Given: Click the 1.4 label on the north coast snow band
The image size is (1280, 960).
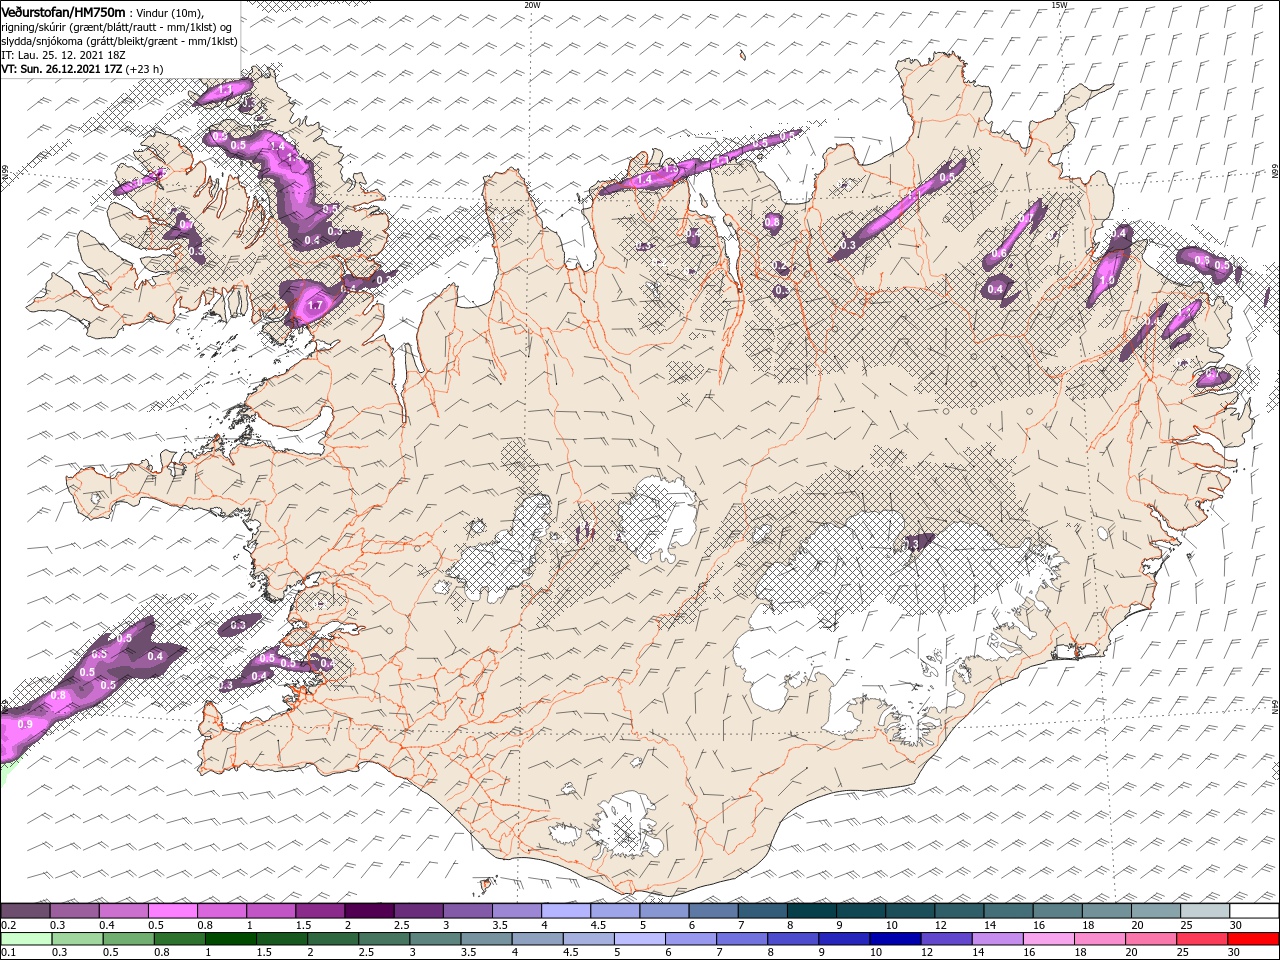Looking at the screenshot, I should pos(645,179).
